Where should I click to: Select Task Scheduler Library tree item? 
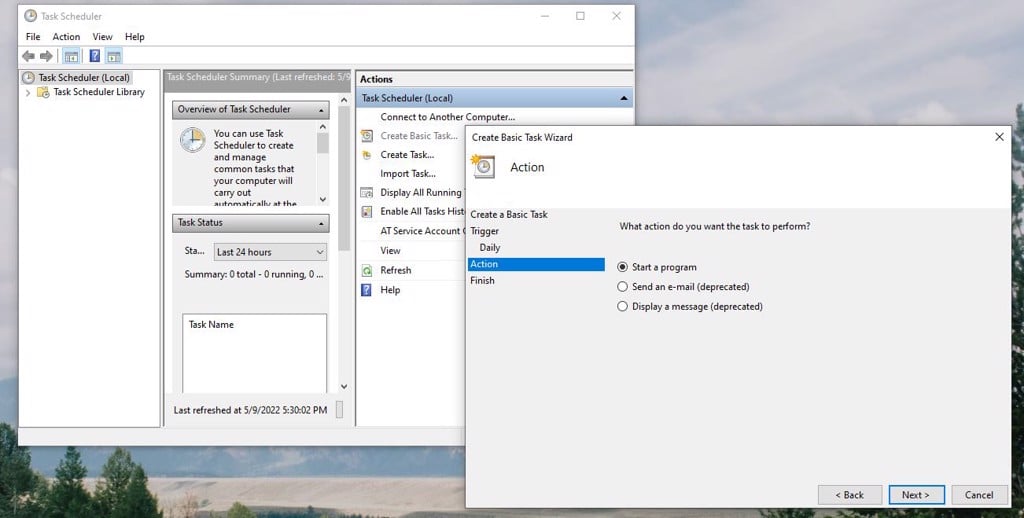99,92
